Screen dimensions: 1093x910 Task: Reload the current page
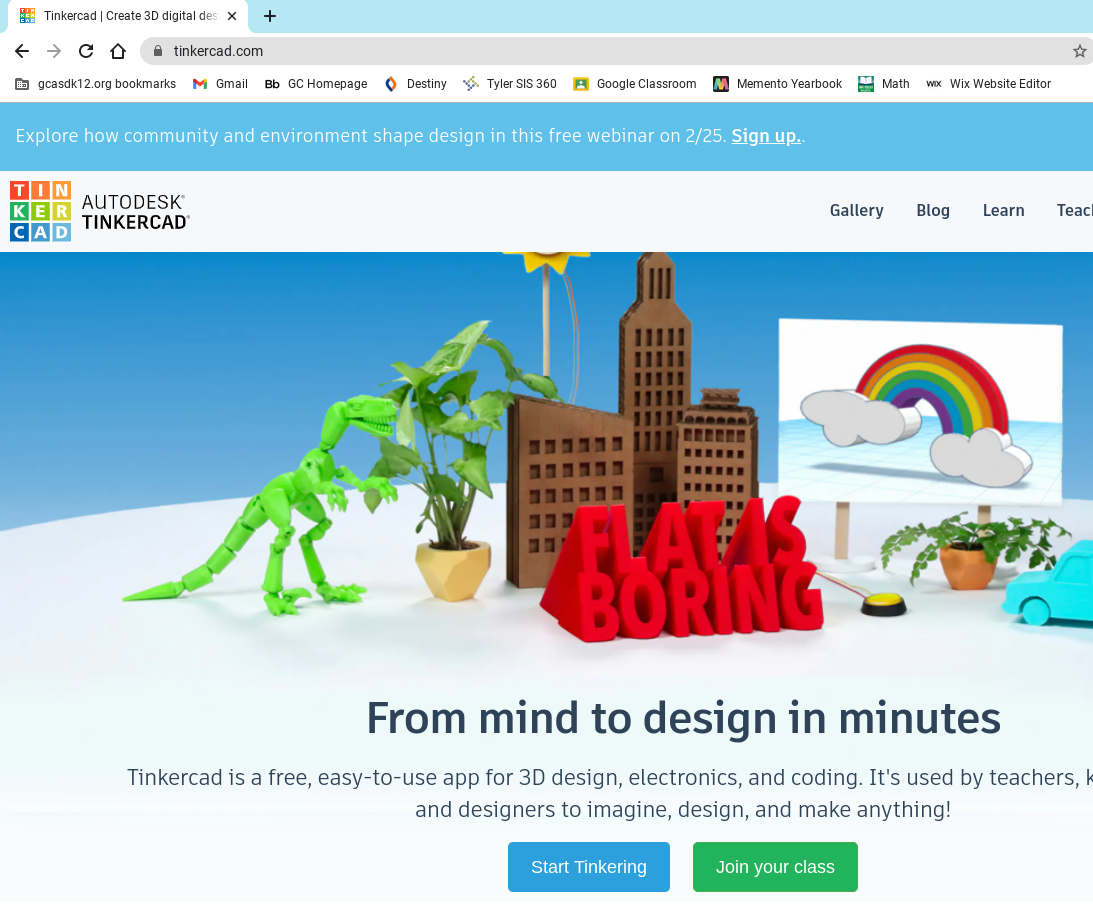click(85, 50)
